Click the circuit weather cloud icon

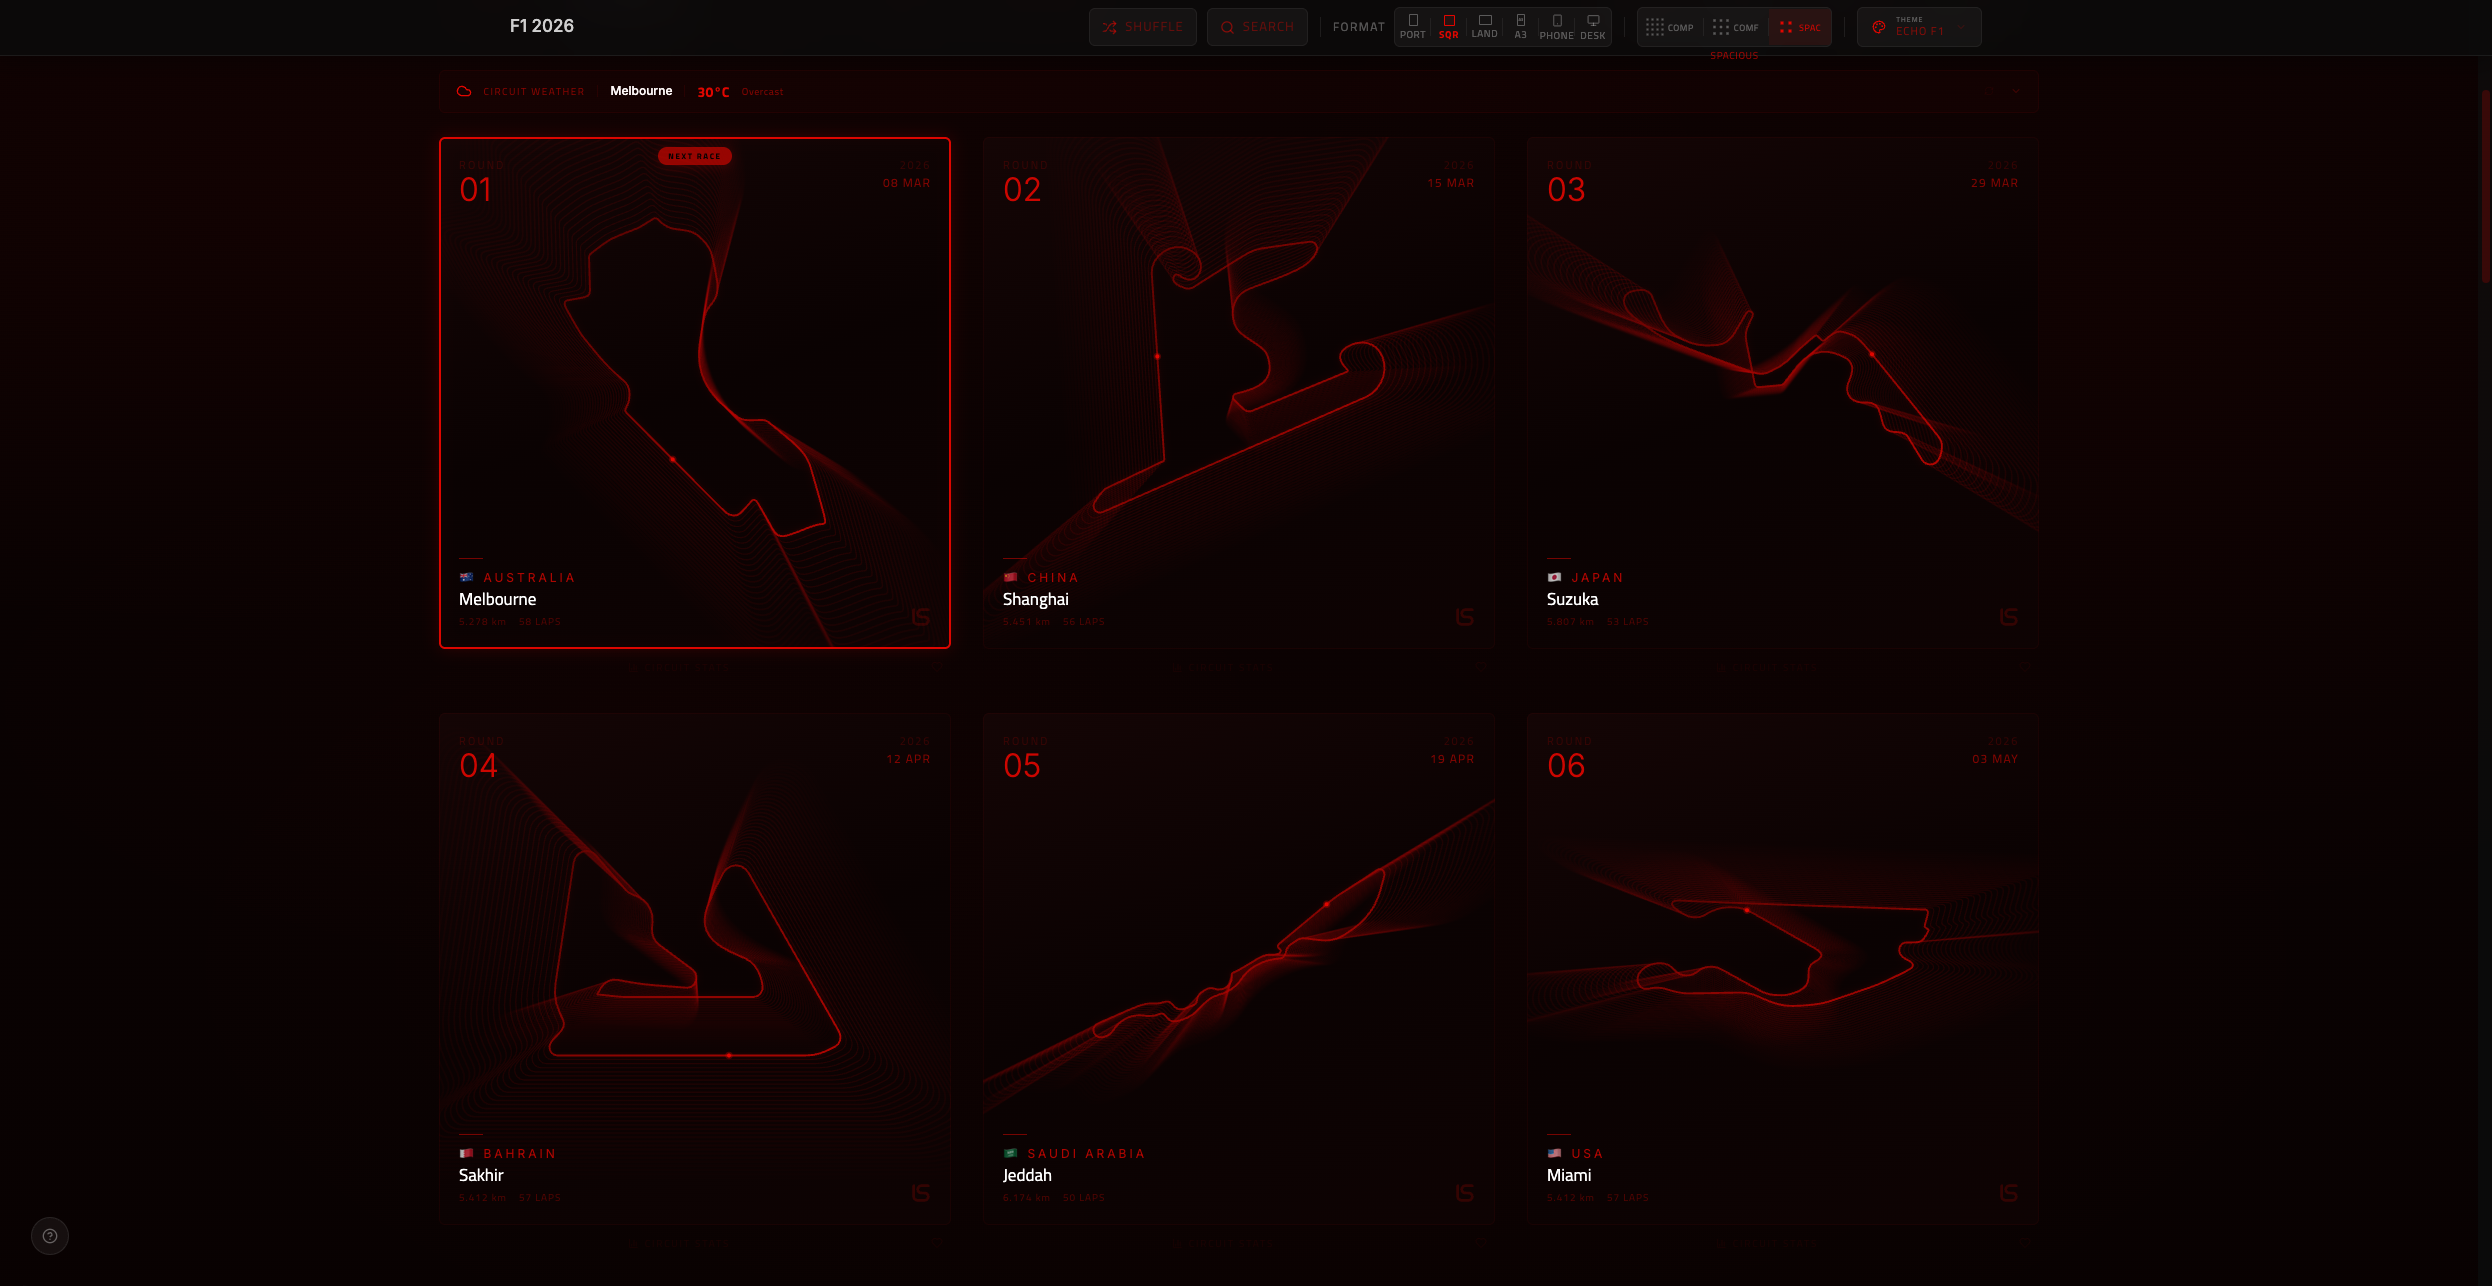click(x=464, y=91)
